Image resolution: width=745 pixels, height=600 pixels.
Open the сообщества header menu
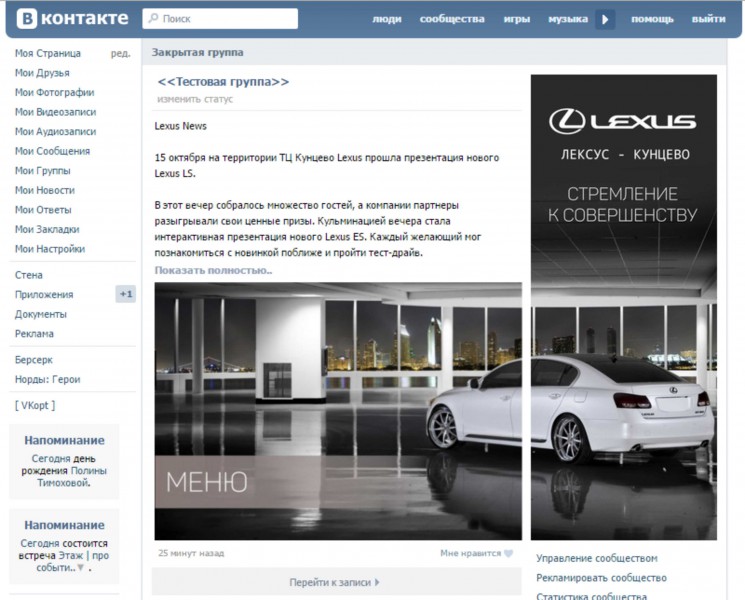[452, 19]
